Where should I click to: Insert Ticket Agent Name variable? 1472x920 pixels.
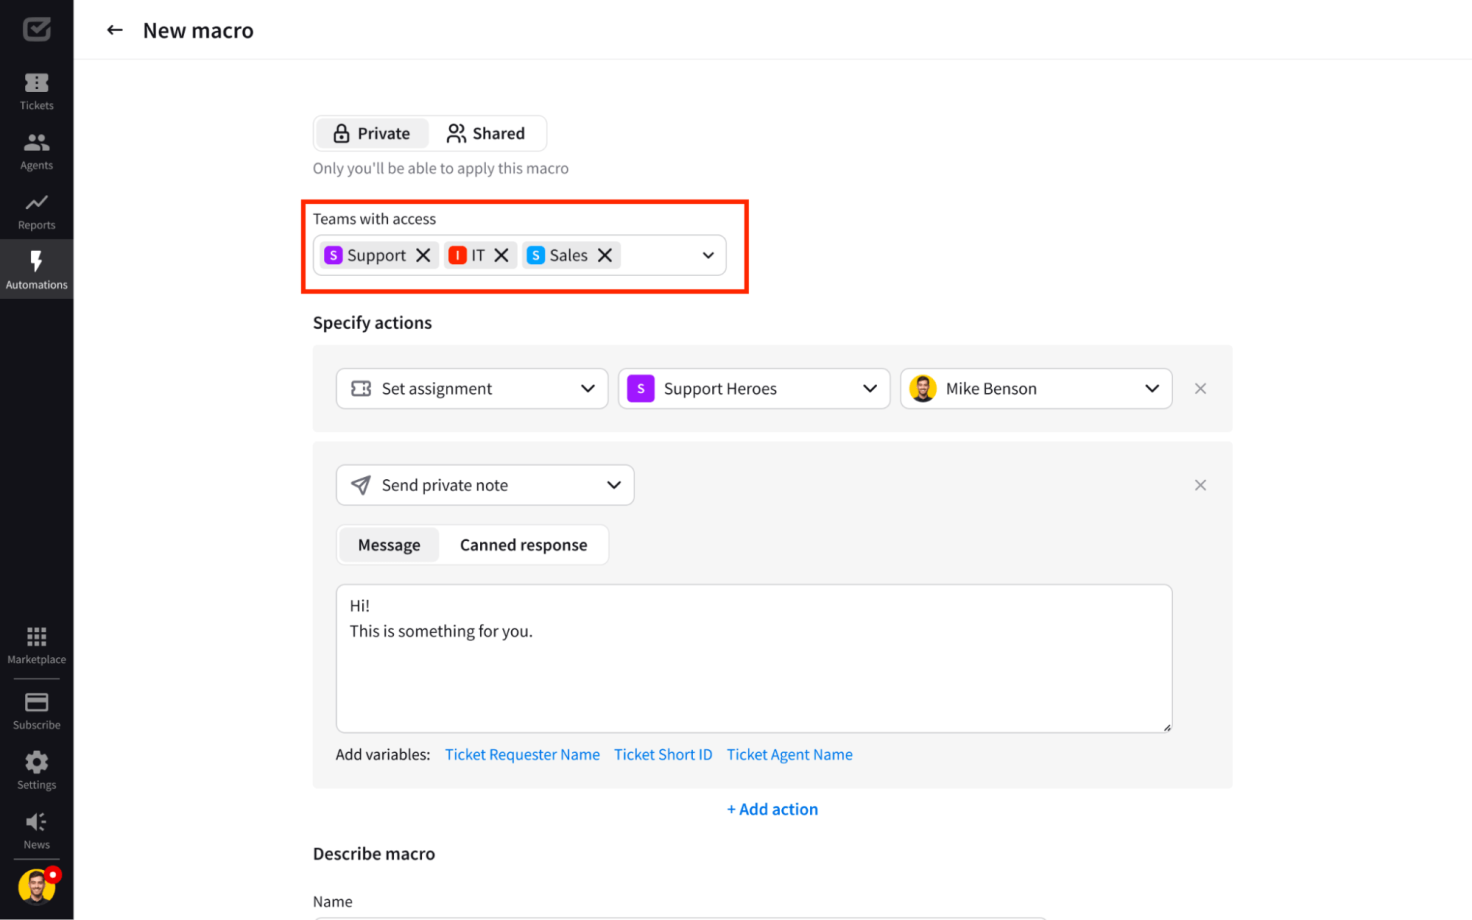tap(790, 755)
